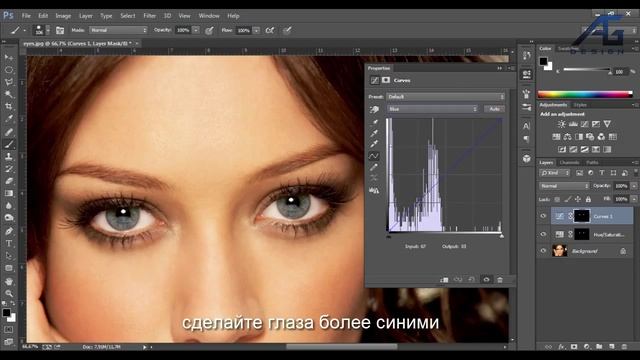640x360 pixels.
Task: Click the on-image adjustment tool in Curves
Action: tap(374, 109)
